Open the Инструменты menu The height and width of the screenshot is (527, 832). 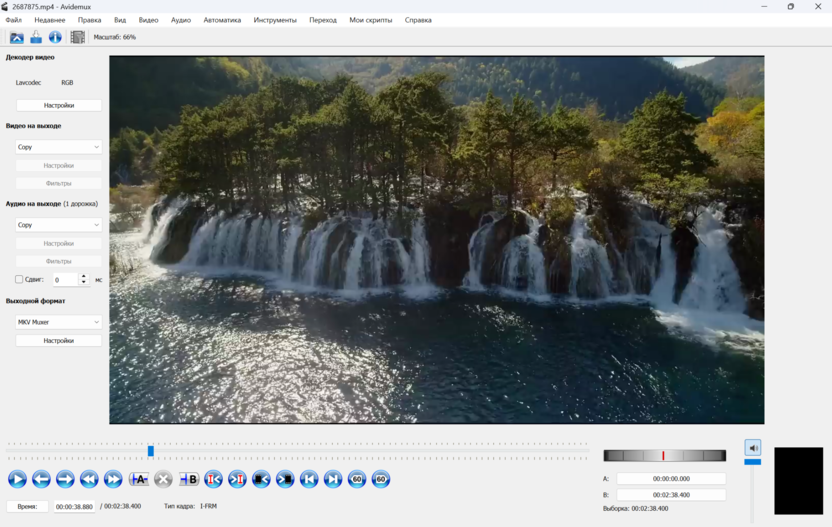pos(275,20)
